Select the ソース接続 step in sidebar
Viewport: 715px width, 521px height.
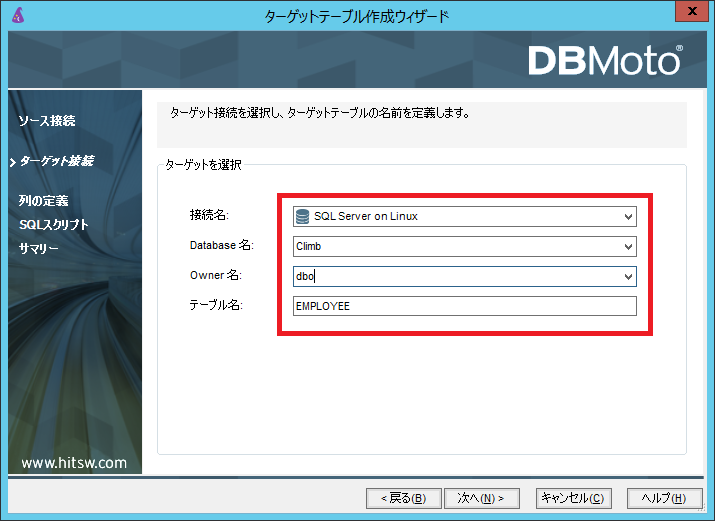pos(47,121)
